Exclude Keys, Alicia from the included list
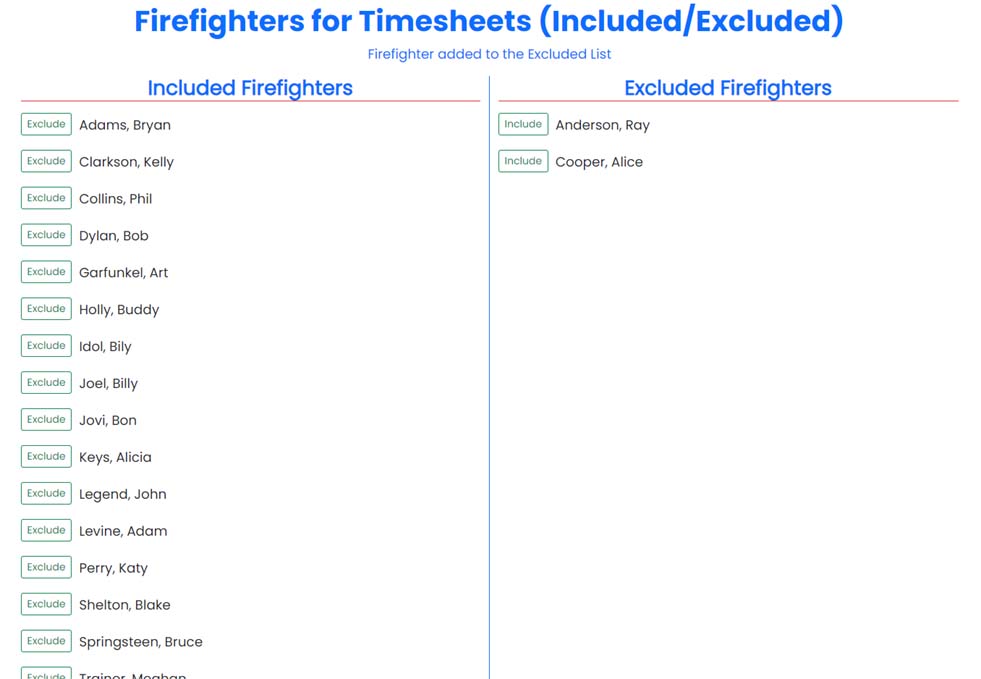 (45, 456)
